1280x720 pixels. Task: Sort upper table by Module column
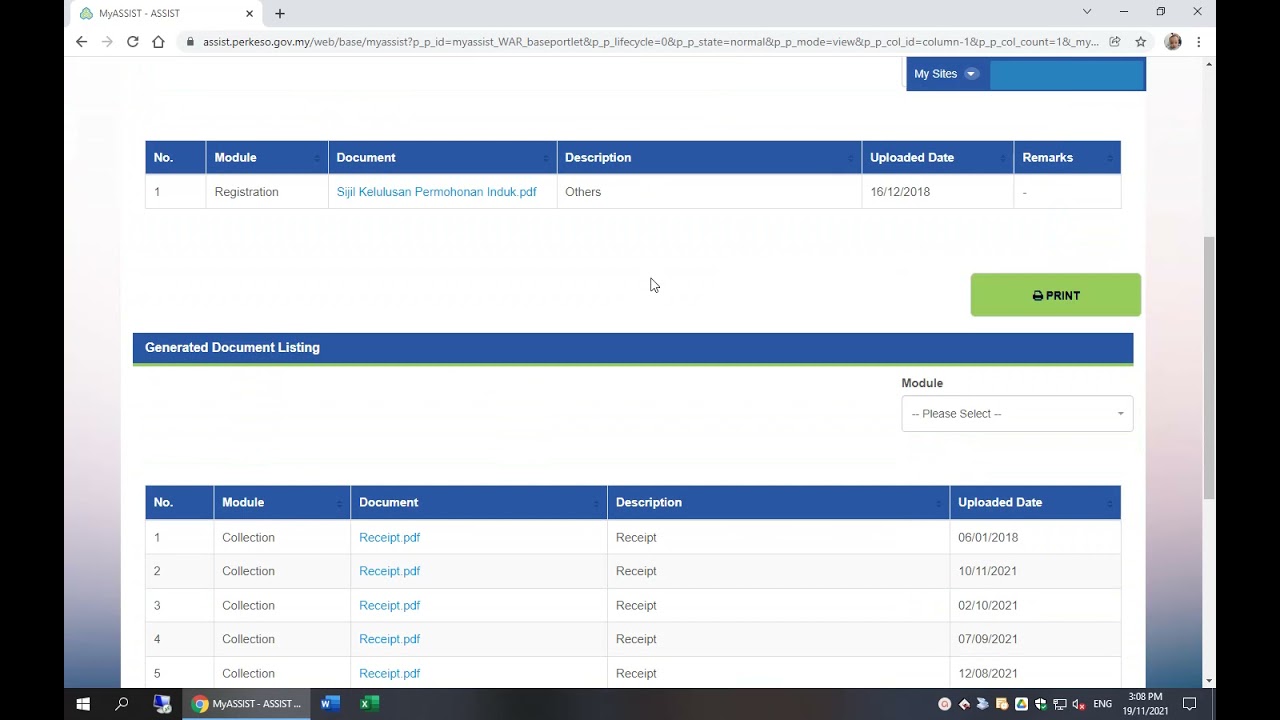pyautogui.click(x=267, y=158)
